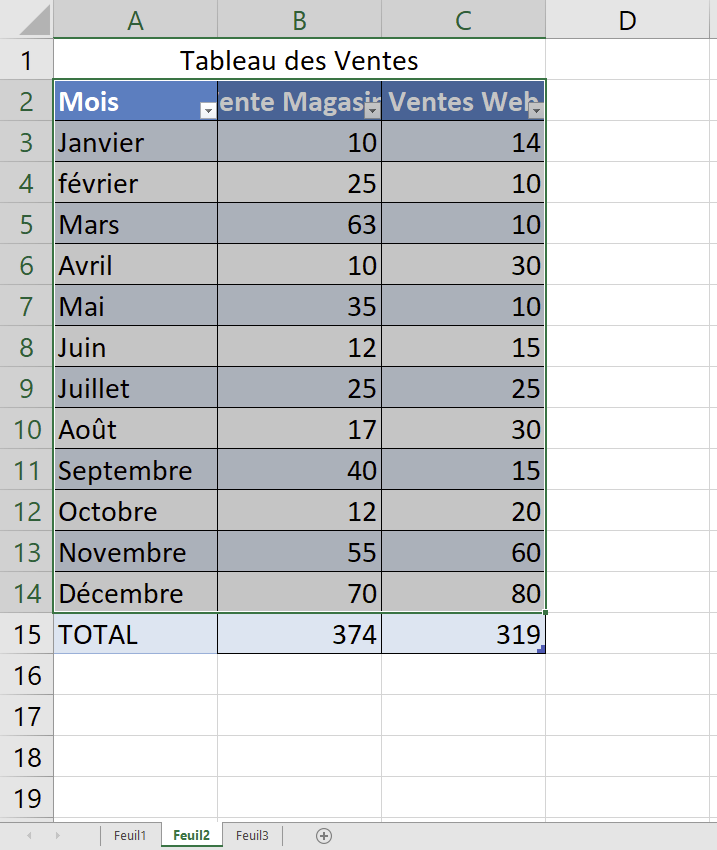Viewport: 717px width, 850px height.
Task: Add a new sheet with plus icon
Action: tap(323, 836)
